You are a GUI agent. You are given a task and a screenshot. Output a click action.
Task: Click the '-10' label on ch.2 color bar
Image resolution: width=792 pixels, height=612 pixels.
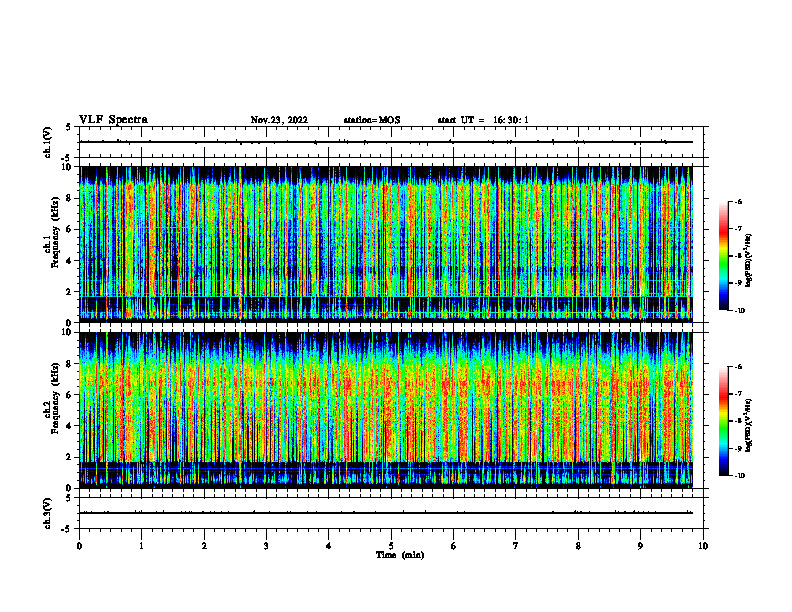(x=739, y=476)
